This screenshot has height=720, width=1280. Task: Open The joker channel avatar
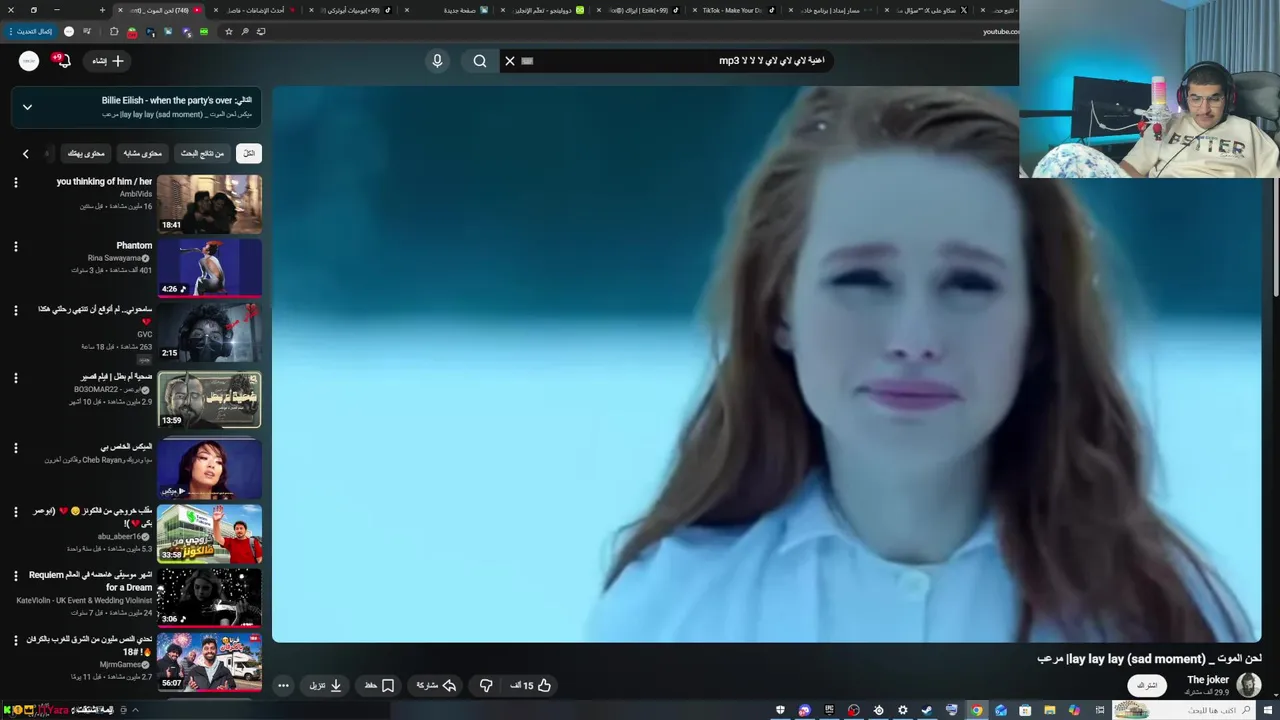[x=1248, y=685]
